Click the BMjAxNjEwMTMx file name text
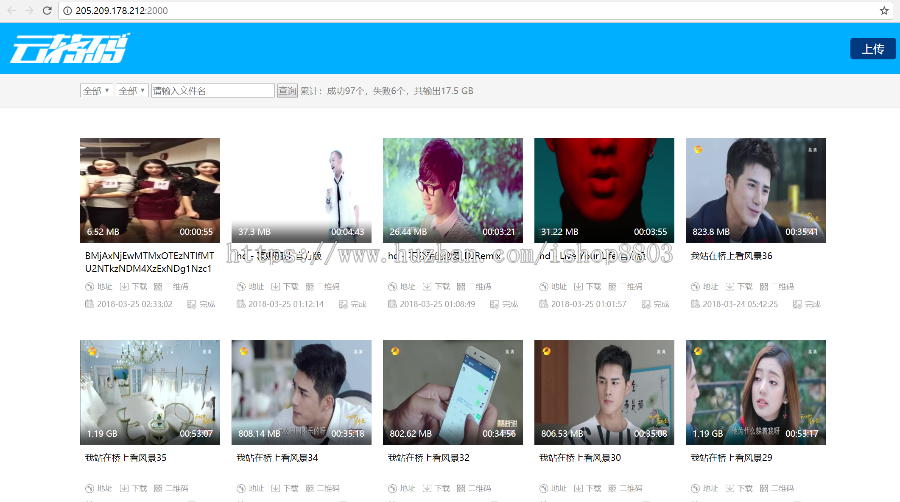The image size is (900, 502). (150, 262)
